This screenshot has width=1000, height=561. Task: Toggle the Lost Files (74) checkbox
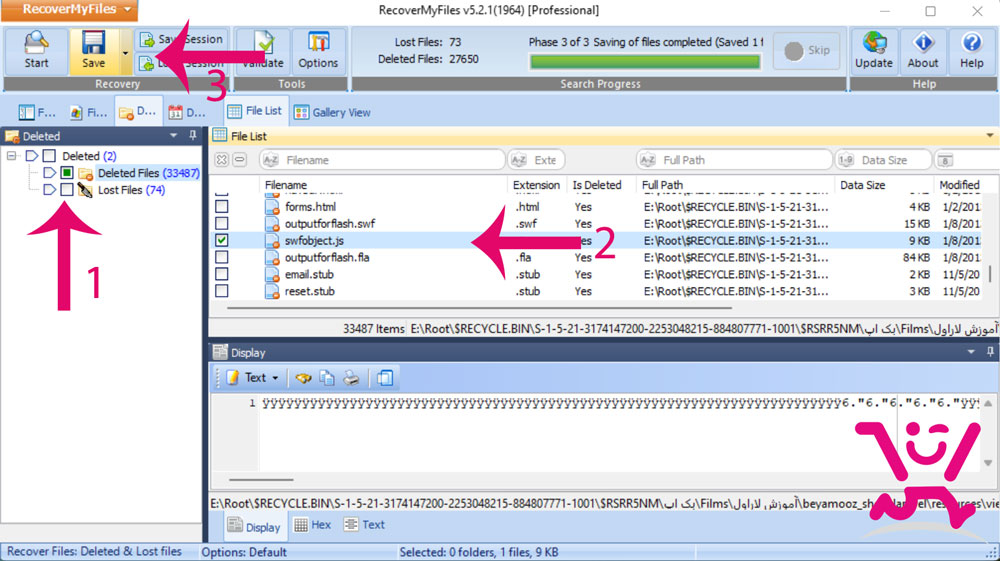coord(67,190)
